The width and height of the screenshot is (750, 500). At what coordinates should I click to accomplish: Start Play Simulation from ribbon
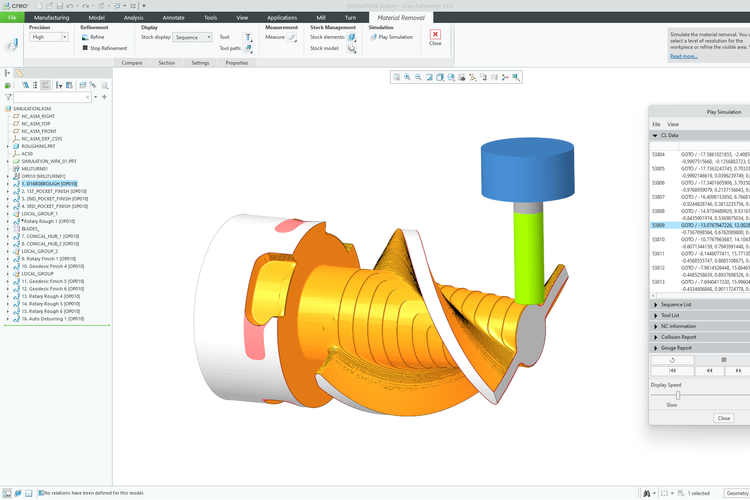[390, 37]
